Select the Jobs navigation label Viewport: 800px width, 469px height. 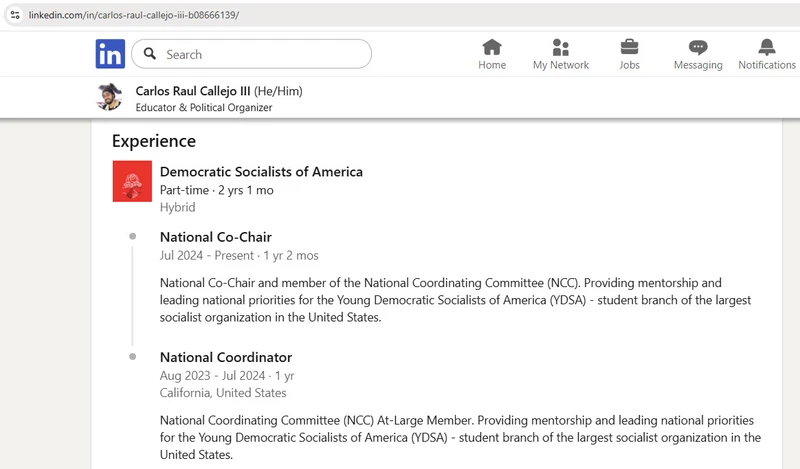(x=630, y=65)
